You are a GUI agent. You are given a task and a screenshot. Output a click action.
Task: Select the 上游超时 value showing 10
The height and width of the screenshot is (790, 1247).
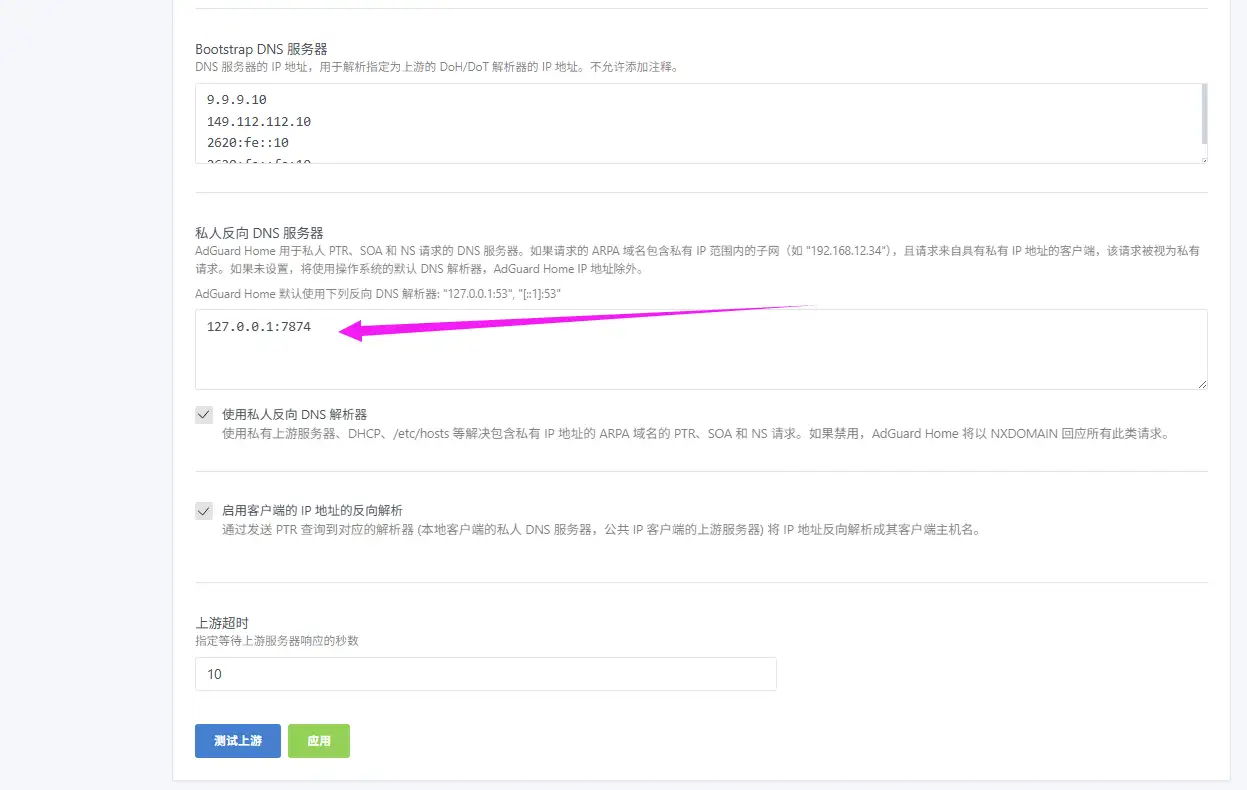point(485,674)
